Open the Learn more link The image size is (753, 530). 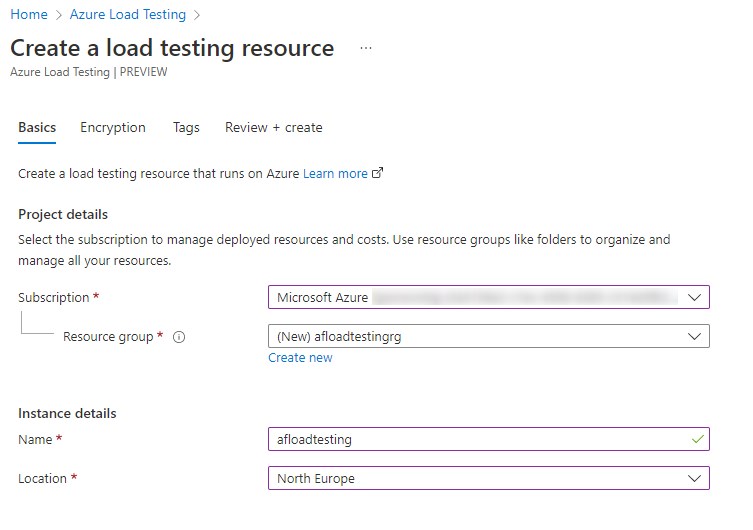(335, 173)
